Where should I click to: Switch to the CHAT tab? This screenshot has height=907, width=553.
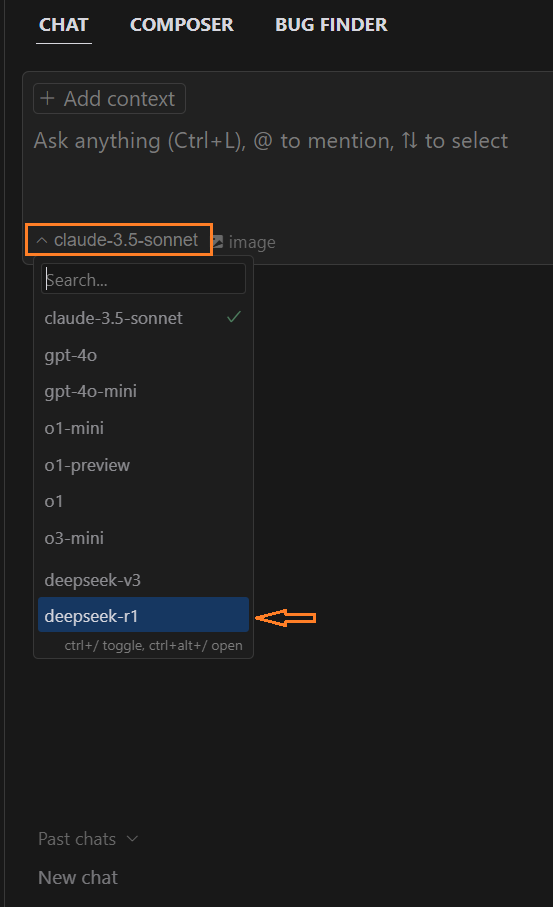pyautogui.click(x=64, y=25)
